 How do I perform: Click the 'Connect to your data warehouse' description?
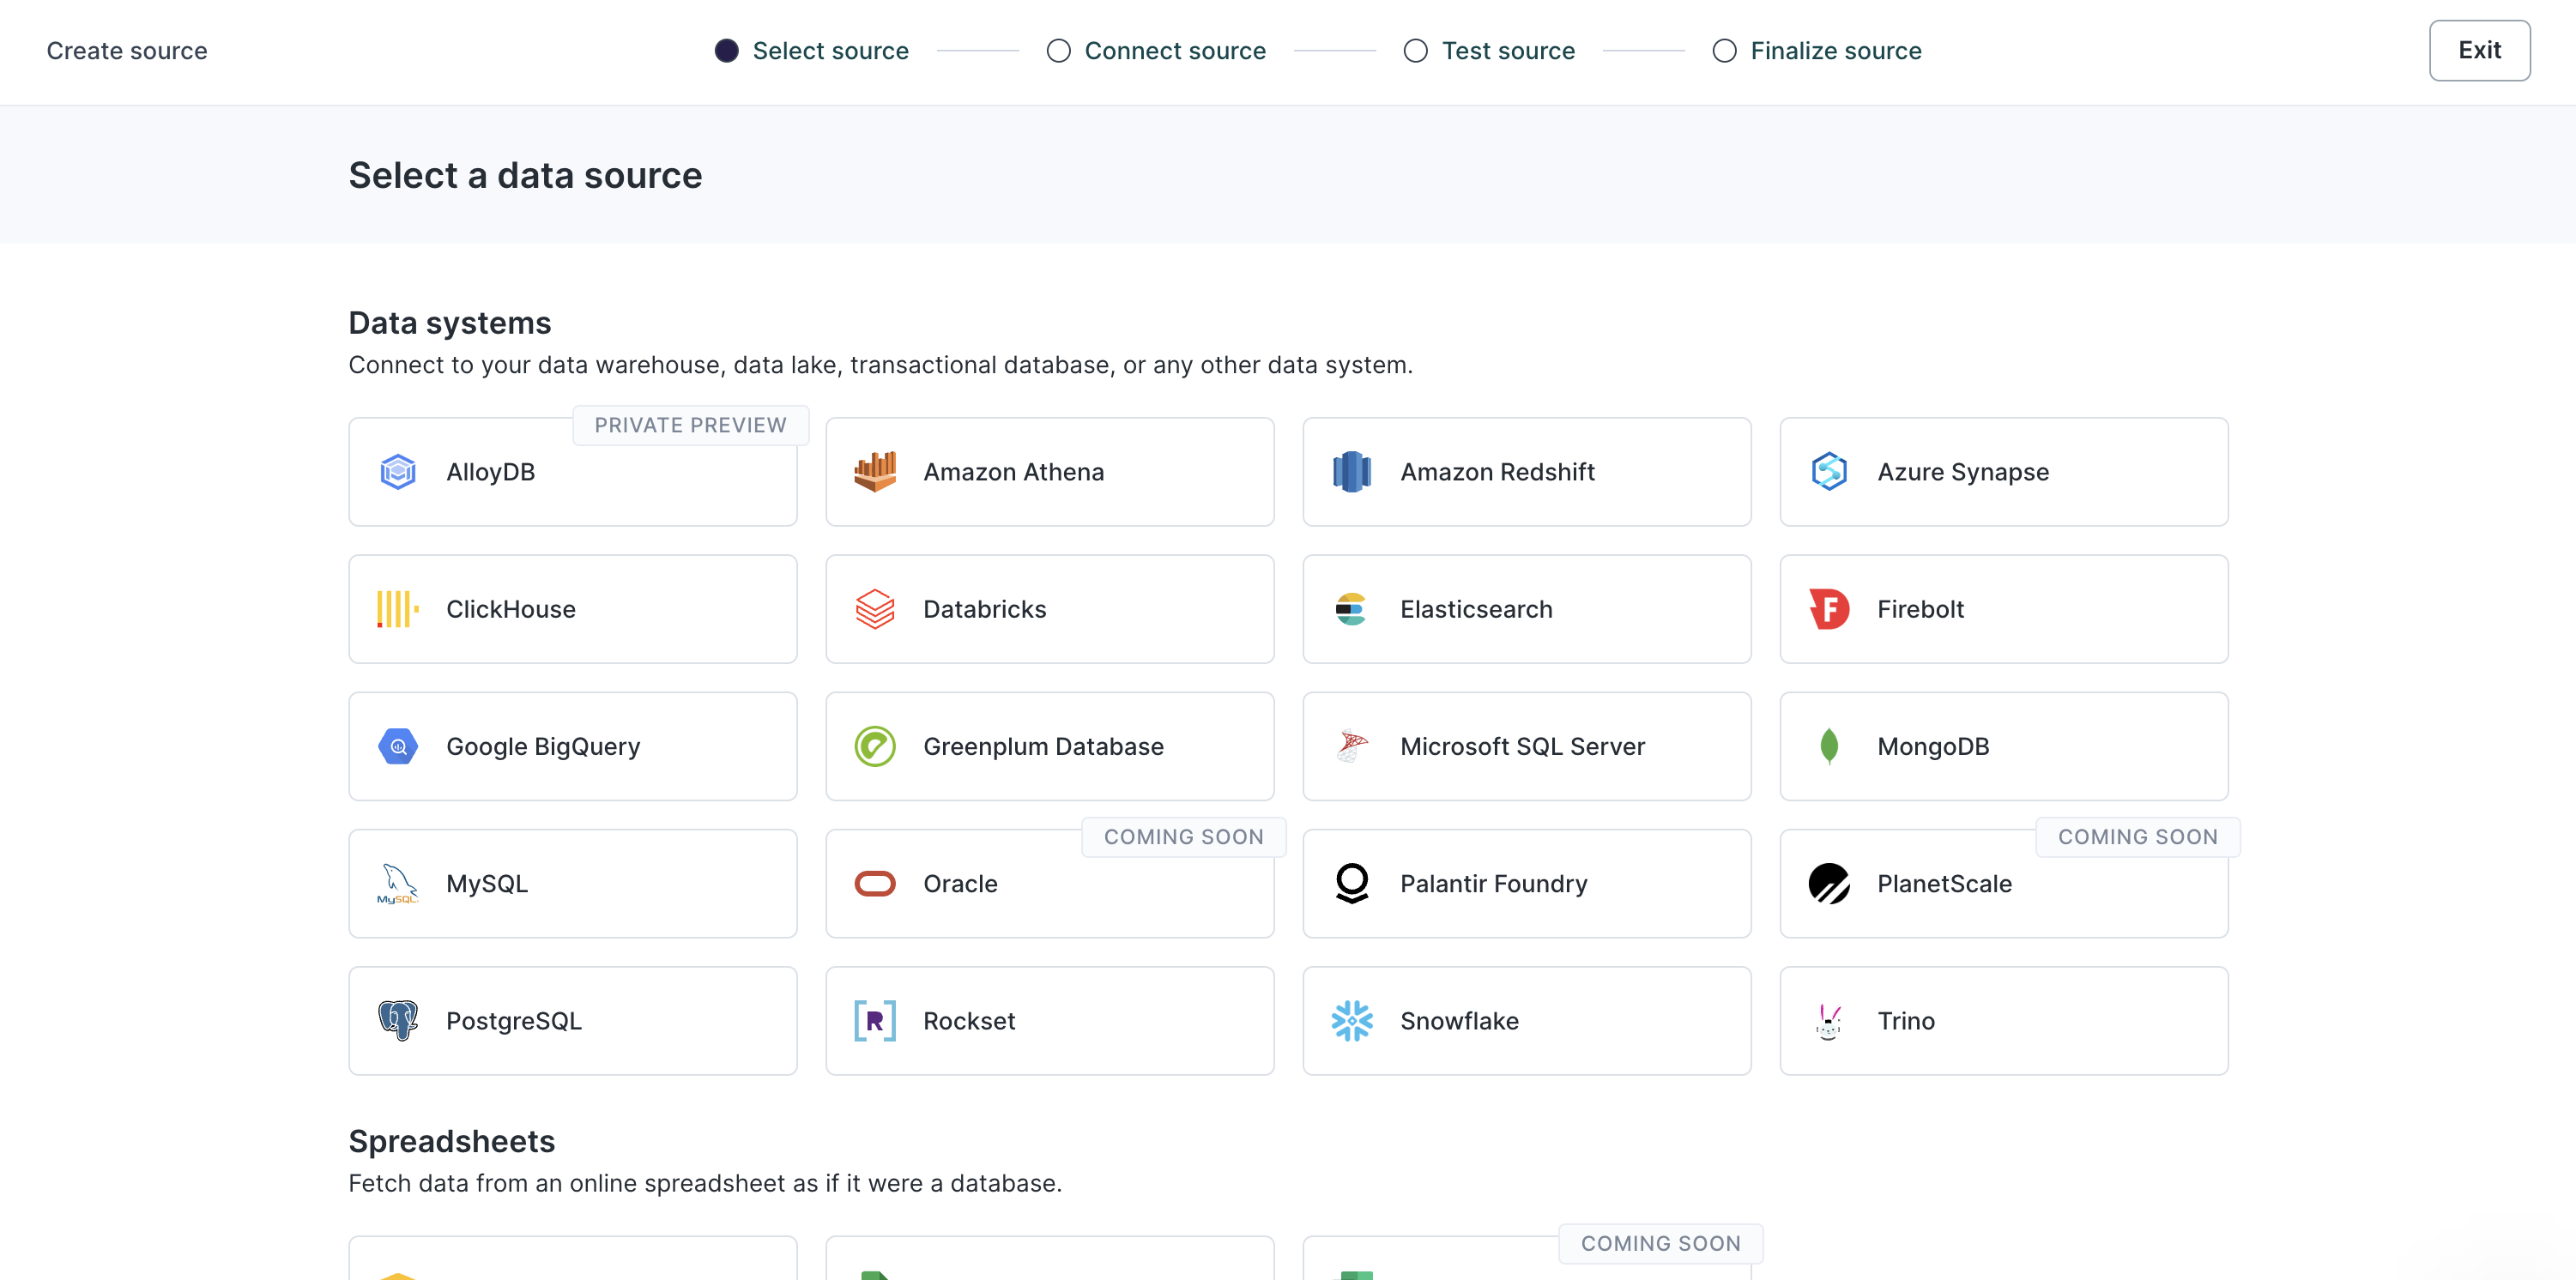point(880,365)
